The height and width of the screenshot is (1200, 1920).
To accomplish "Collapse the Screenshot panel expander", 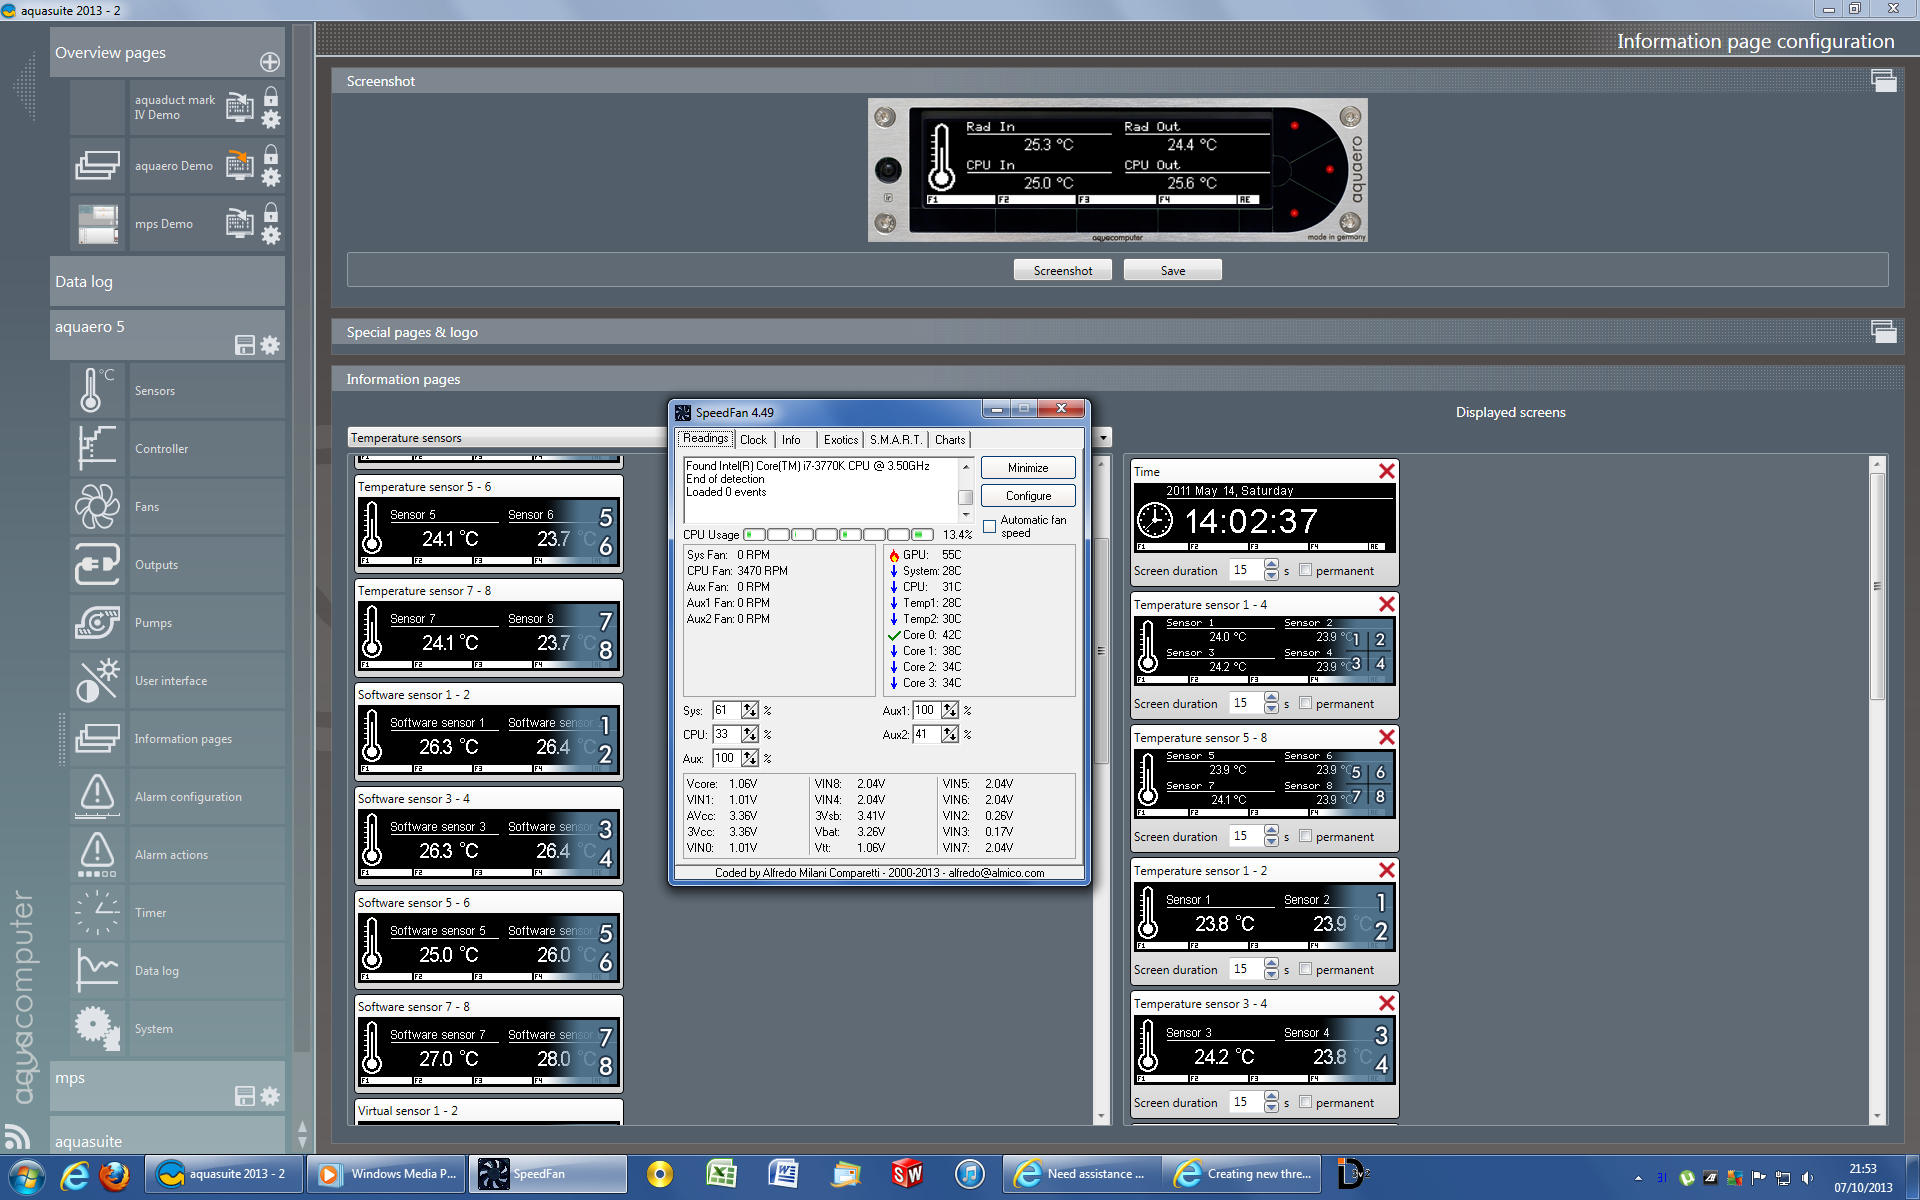I will [x=1883, y=81].
